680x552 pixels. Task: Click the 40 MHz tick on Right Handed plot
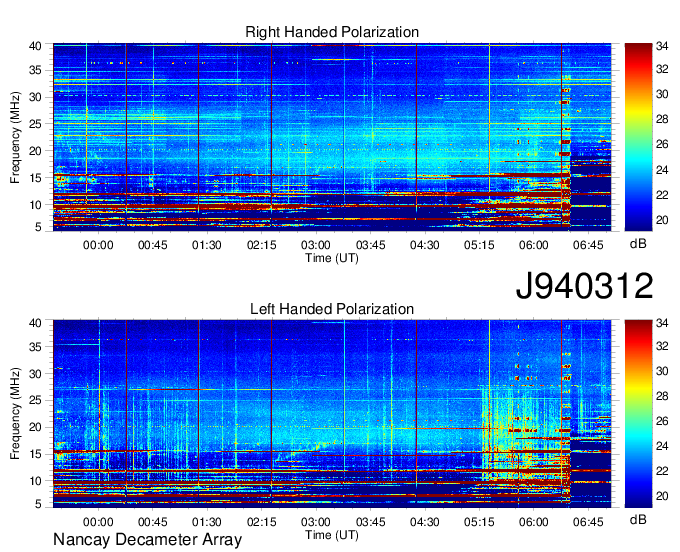(35, 46)
